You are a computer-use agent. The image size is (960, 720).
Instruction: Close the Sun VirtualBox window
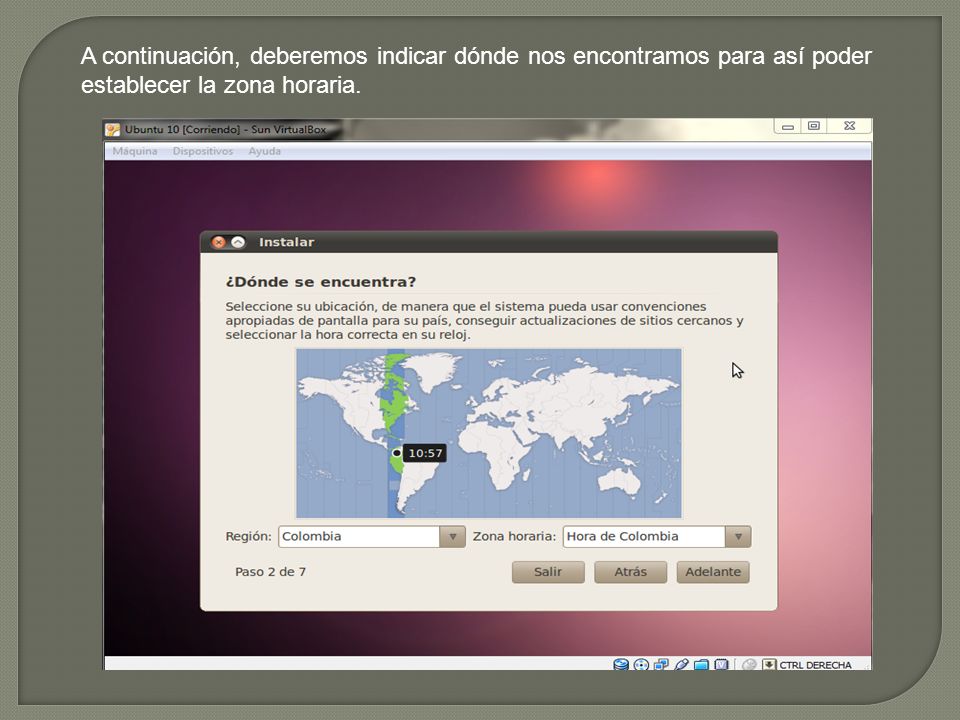(849, 126)
